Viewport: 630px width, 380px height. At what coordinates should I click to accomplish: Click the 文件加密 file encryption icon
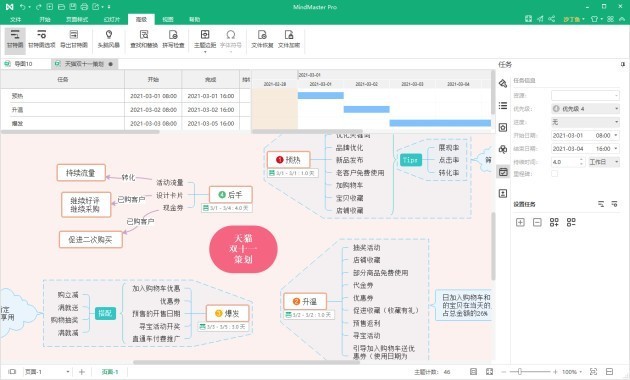tap(289, 39)
